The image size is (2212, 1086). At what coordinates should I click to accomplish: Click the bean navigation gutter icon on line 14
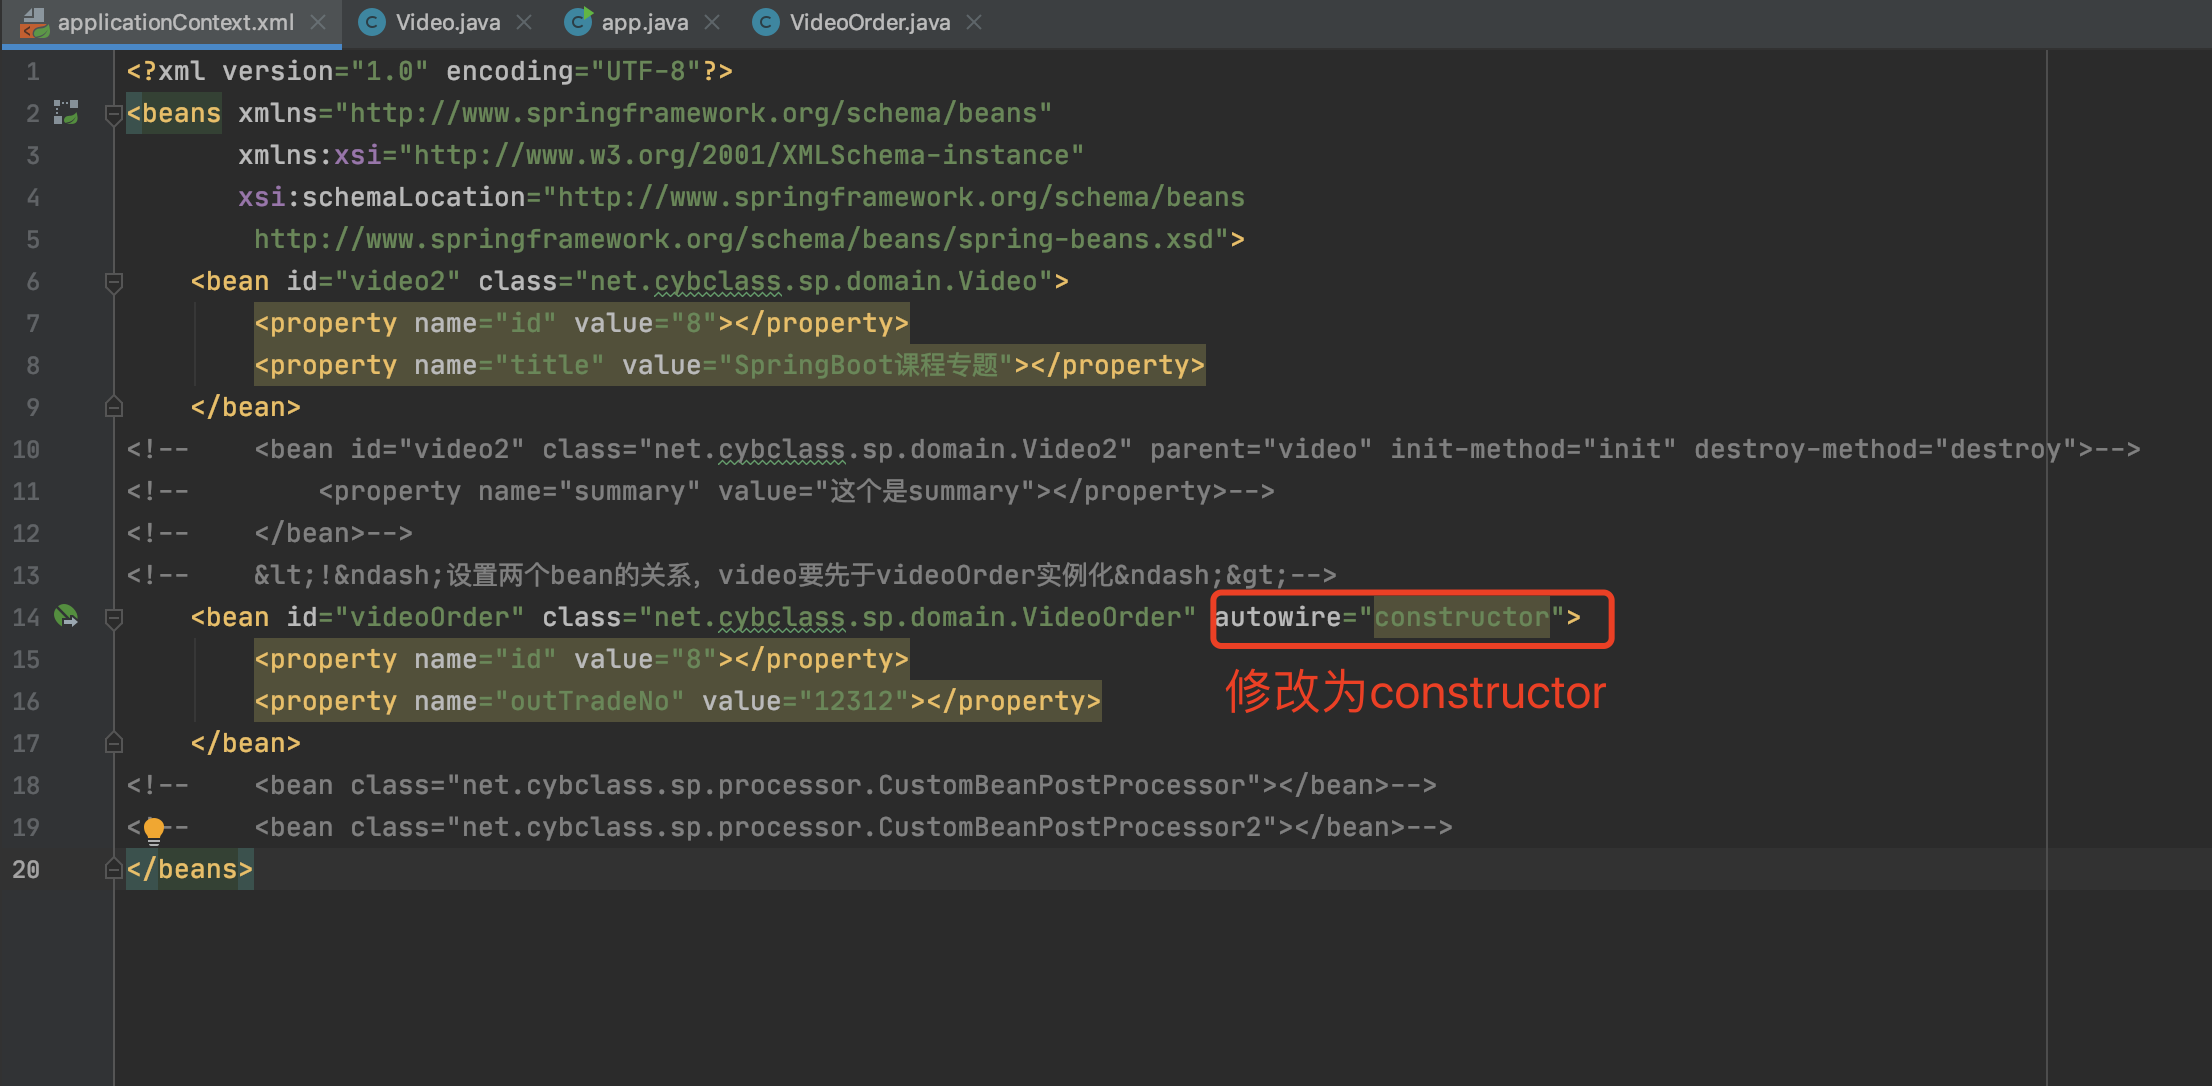[66, 616]
